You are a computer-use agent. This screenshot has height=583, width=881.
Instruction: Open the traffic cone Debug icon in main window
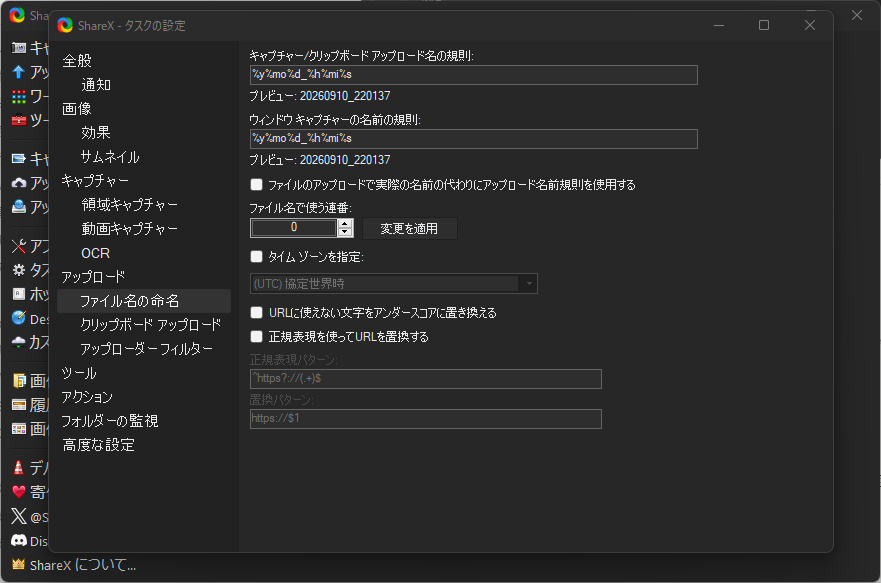[x=19, y=467]
